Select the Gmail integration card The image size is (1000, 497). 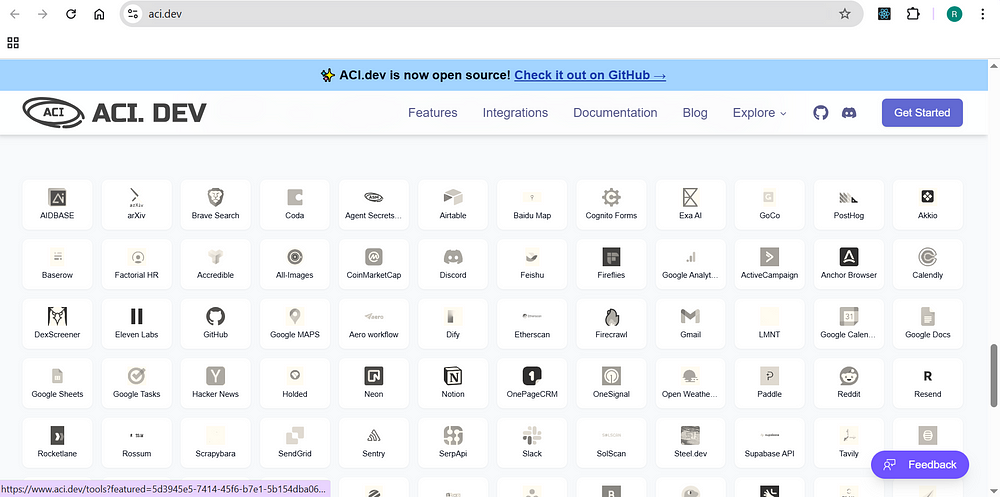[x=690, y=323]
